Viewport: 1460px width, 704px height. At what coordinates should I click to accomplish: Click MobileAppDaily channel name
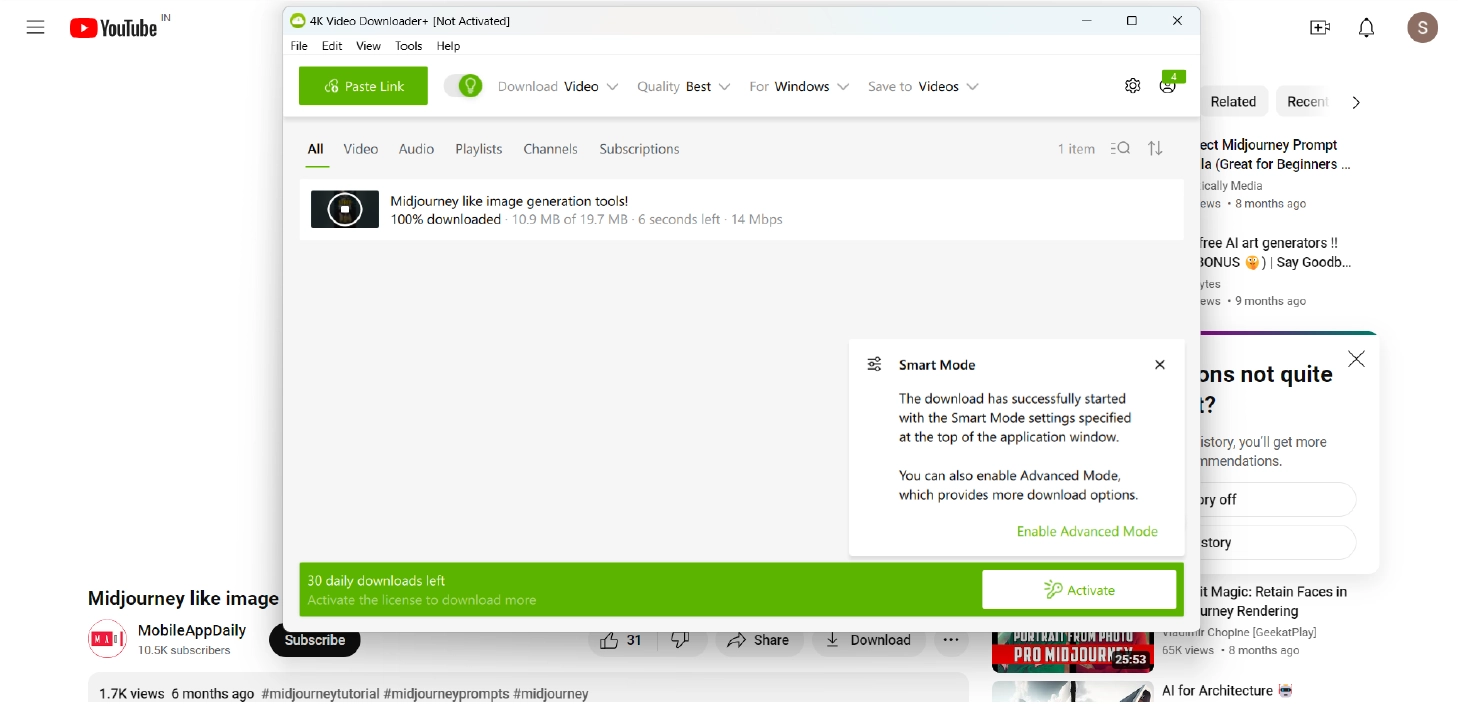click(x=192, y=631)
